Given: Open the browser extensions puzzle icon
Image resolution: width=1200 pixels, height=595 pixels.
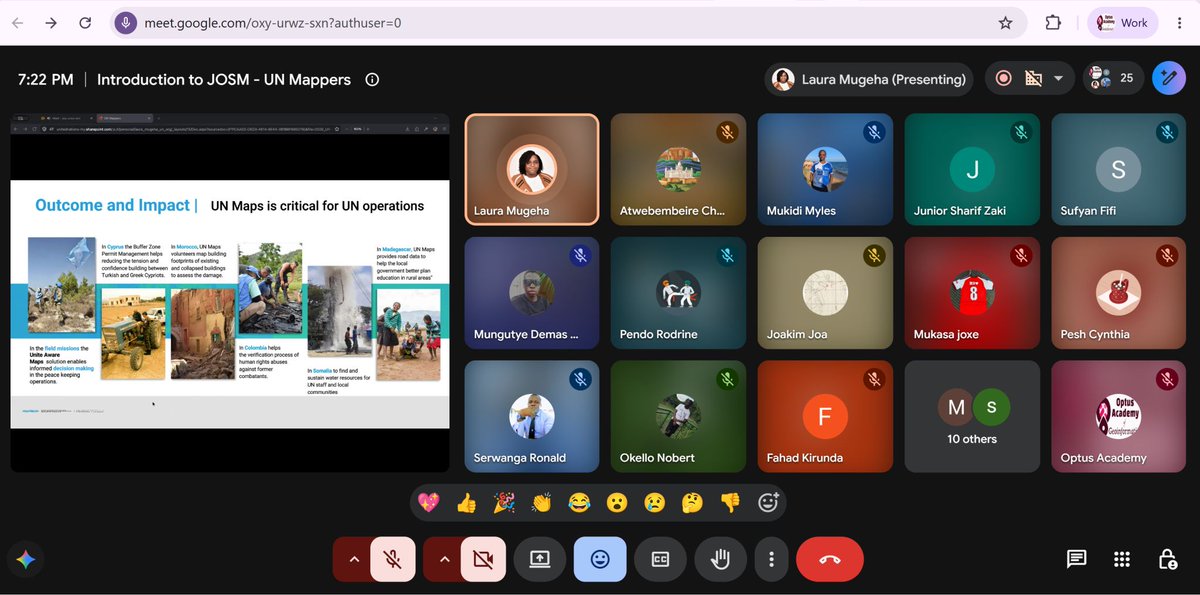Looking at the screenshot, I should [1053, 23].
